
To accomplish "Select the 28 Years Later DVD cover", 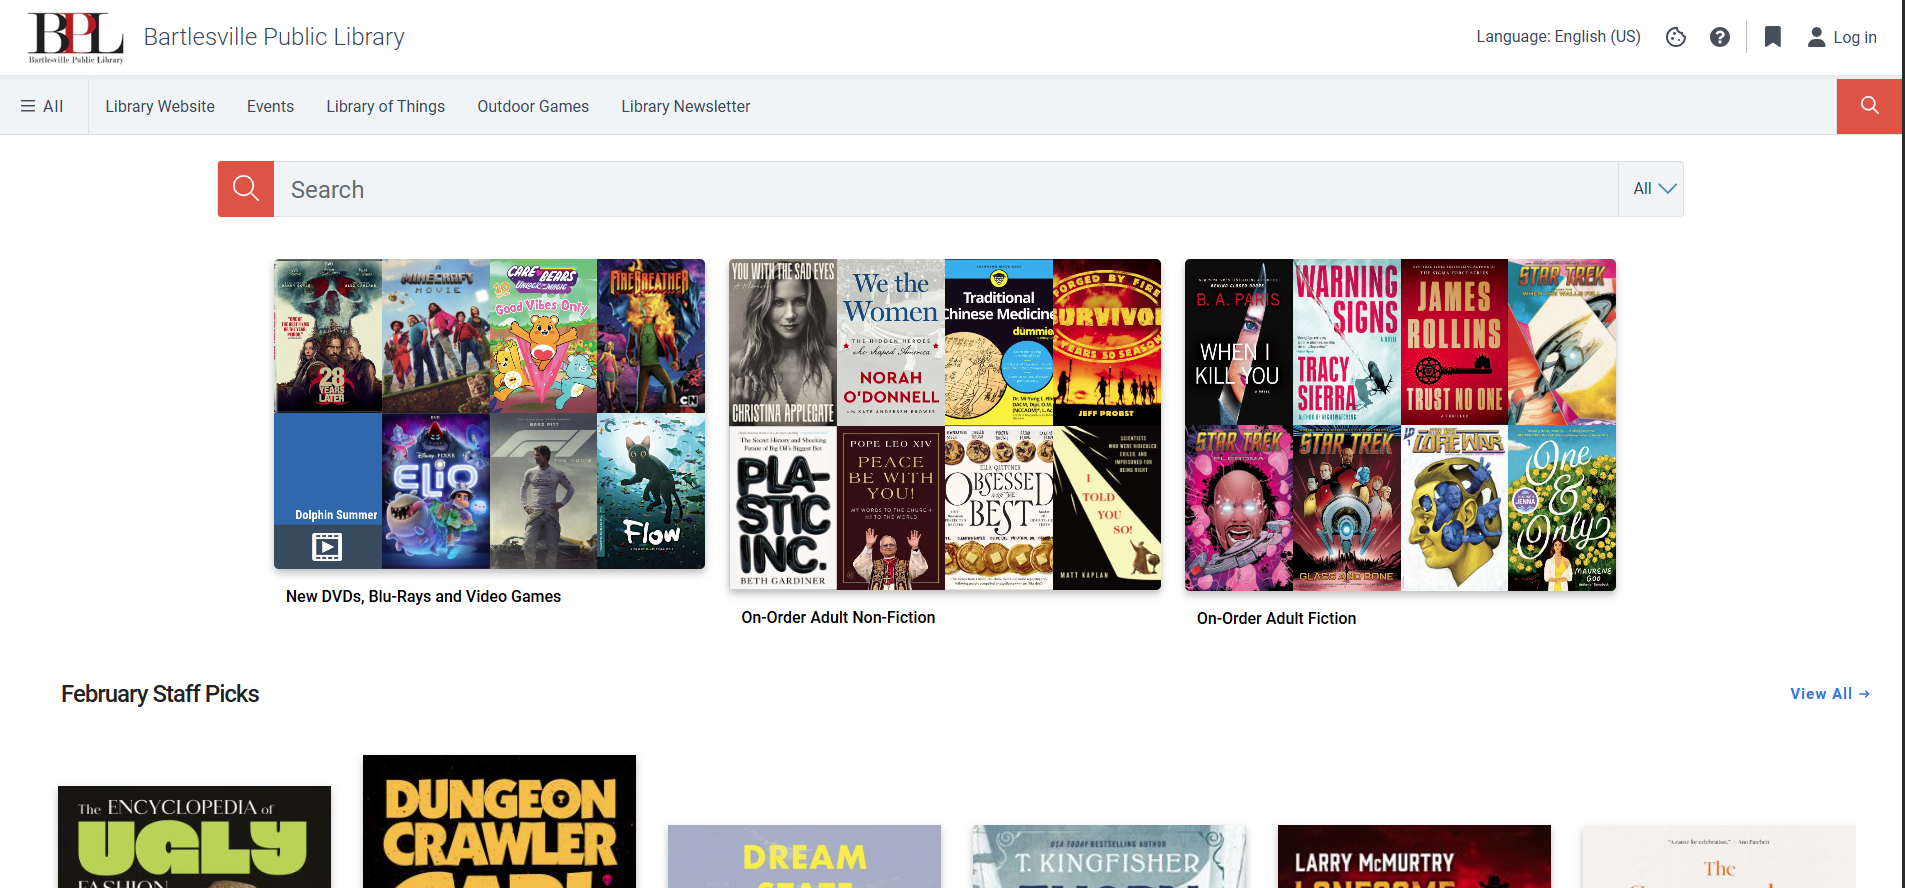I will pyautogui.click(x=328, y=336).
